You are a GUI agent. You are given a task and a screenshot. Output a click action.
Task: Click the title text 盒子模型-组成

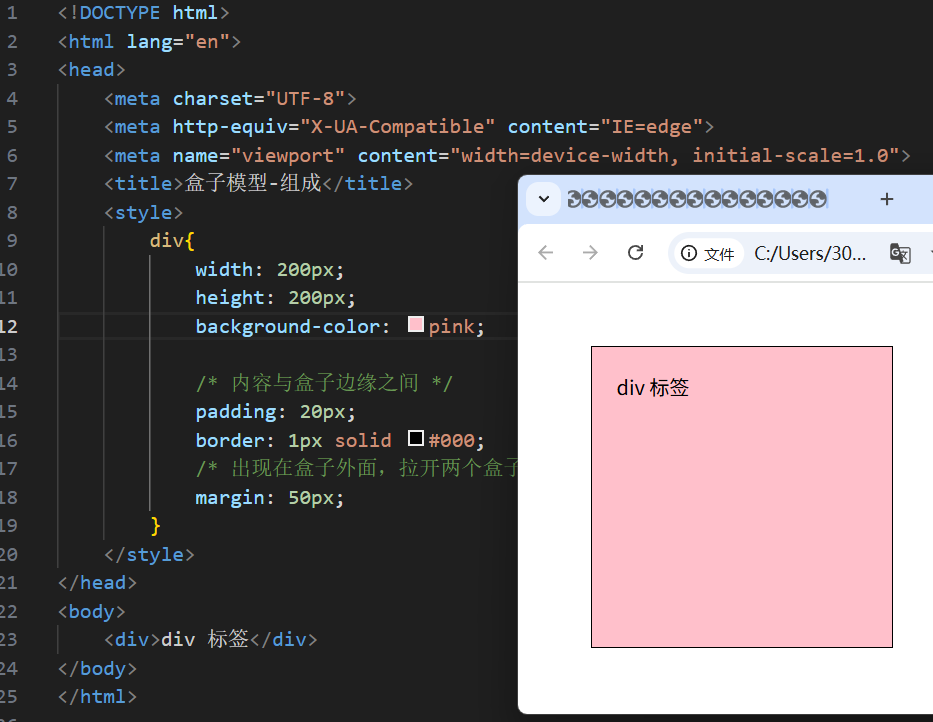[x=253, y=183]
